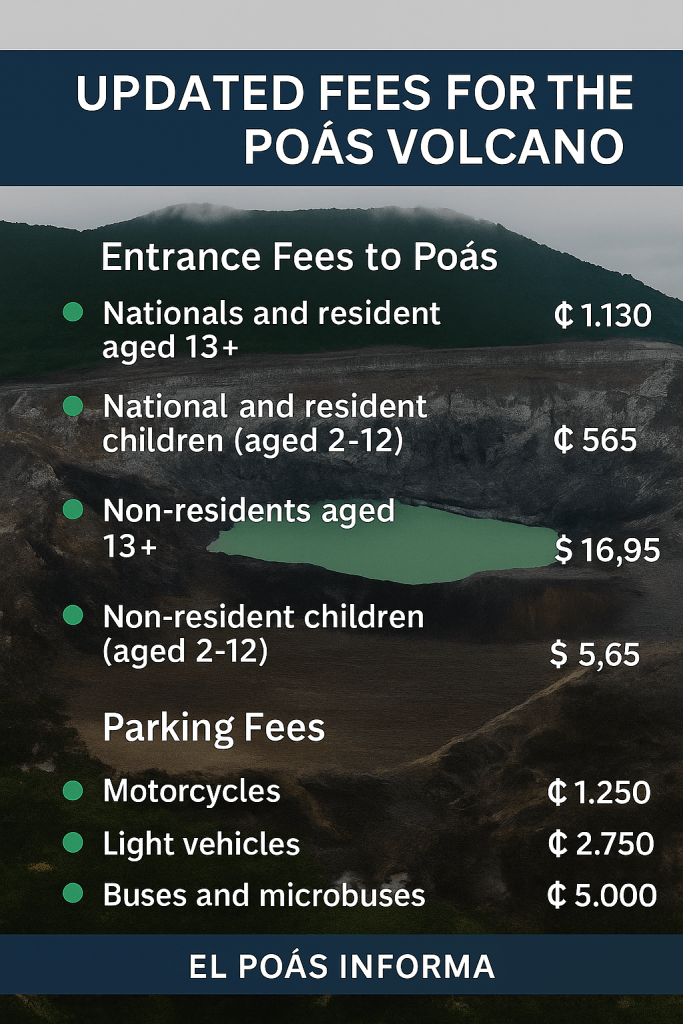Click the green bullet beside Nationals and resident aged 13+

73,313
